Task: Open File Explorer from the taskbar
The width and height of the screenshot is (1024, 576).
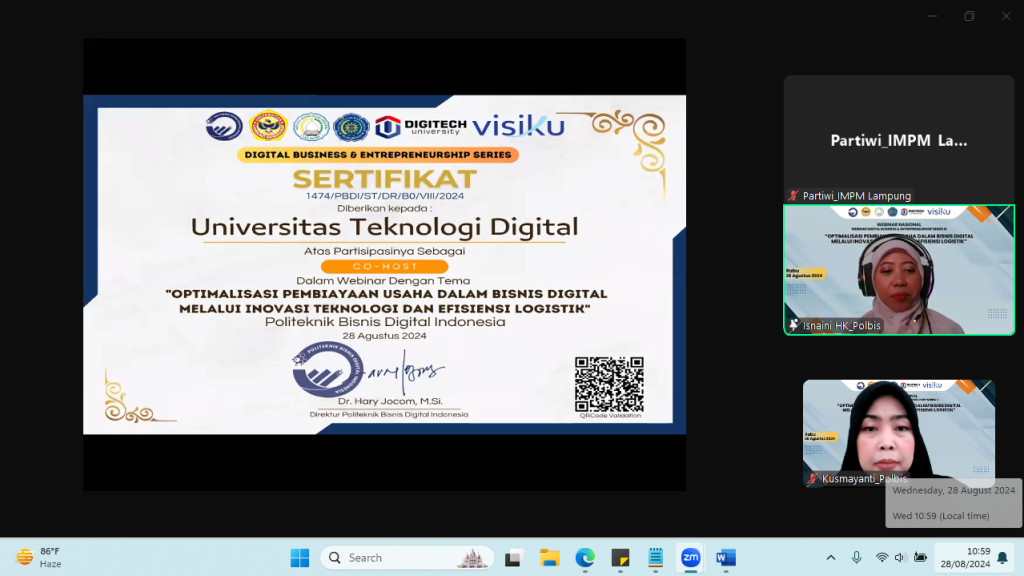Action: click(x=549, y=557)
